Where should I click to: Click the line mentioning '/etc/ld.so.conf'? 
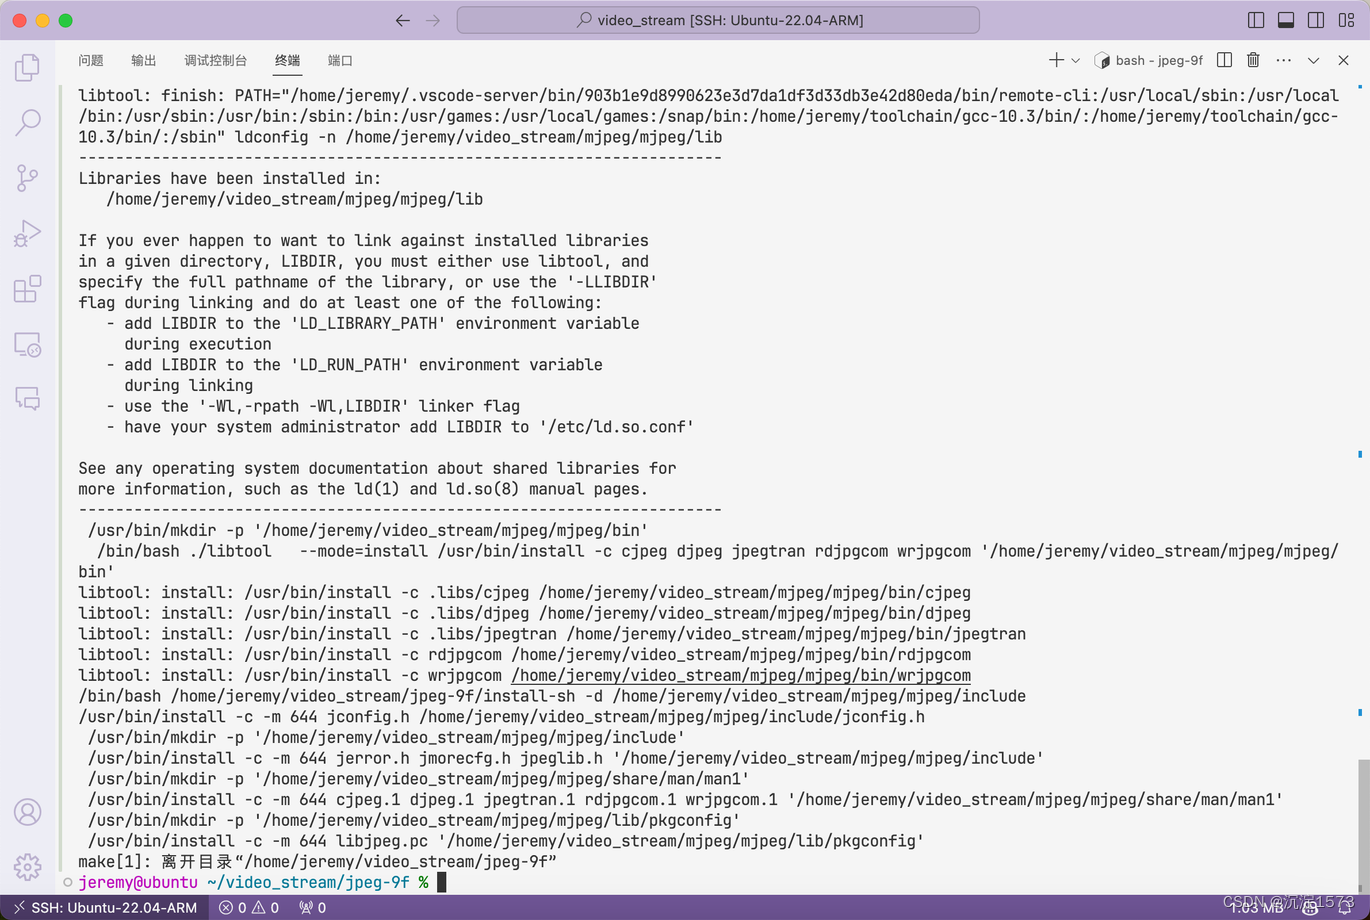(x=400, y=427)
